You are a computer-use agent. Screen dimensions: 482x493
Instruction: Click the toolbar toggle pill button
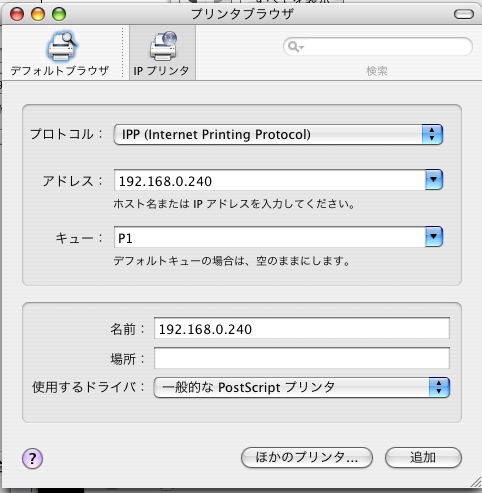(464, 14)
